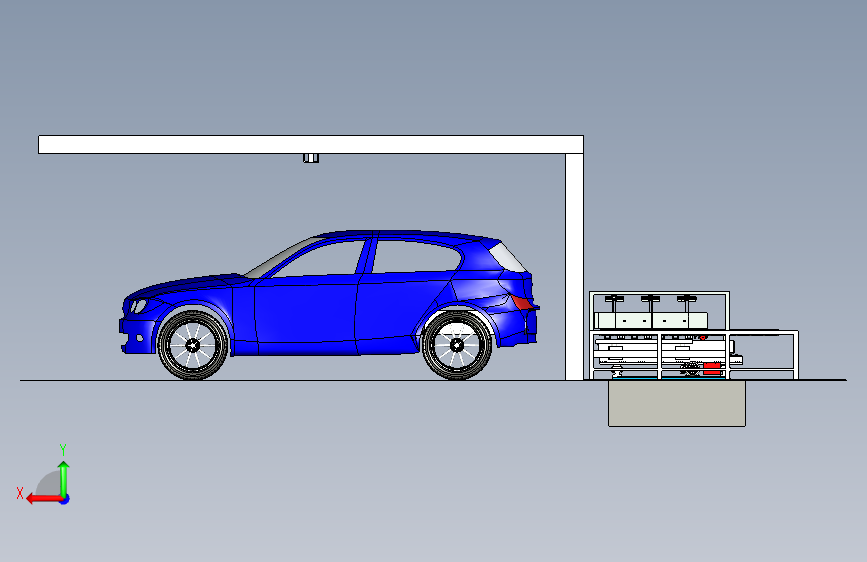Select the gray foundation block below ground
The image size is (867, 562).
[x=677, y=403]
